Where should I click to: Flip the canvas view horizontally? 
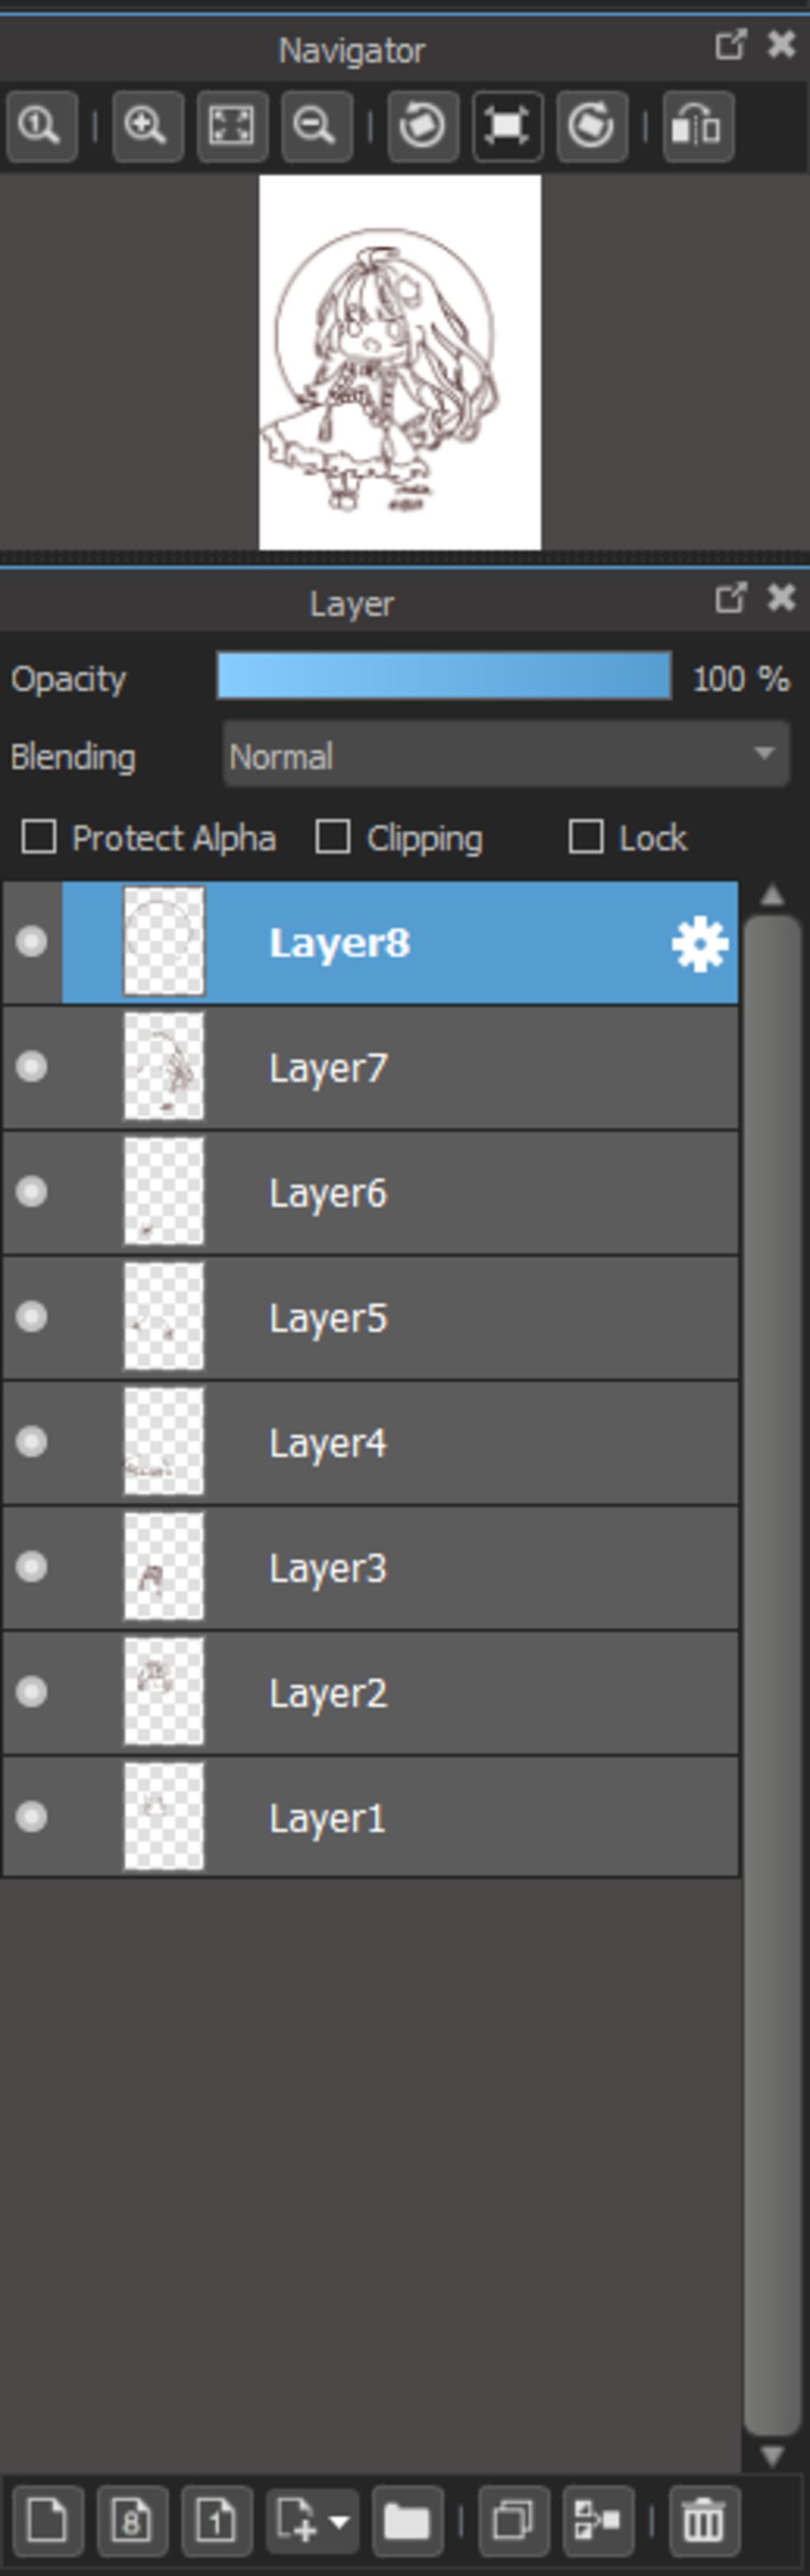(x=699, y=126)
